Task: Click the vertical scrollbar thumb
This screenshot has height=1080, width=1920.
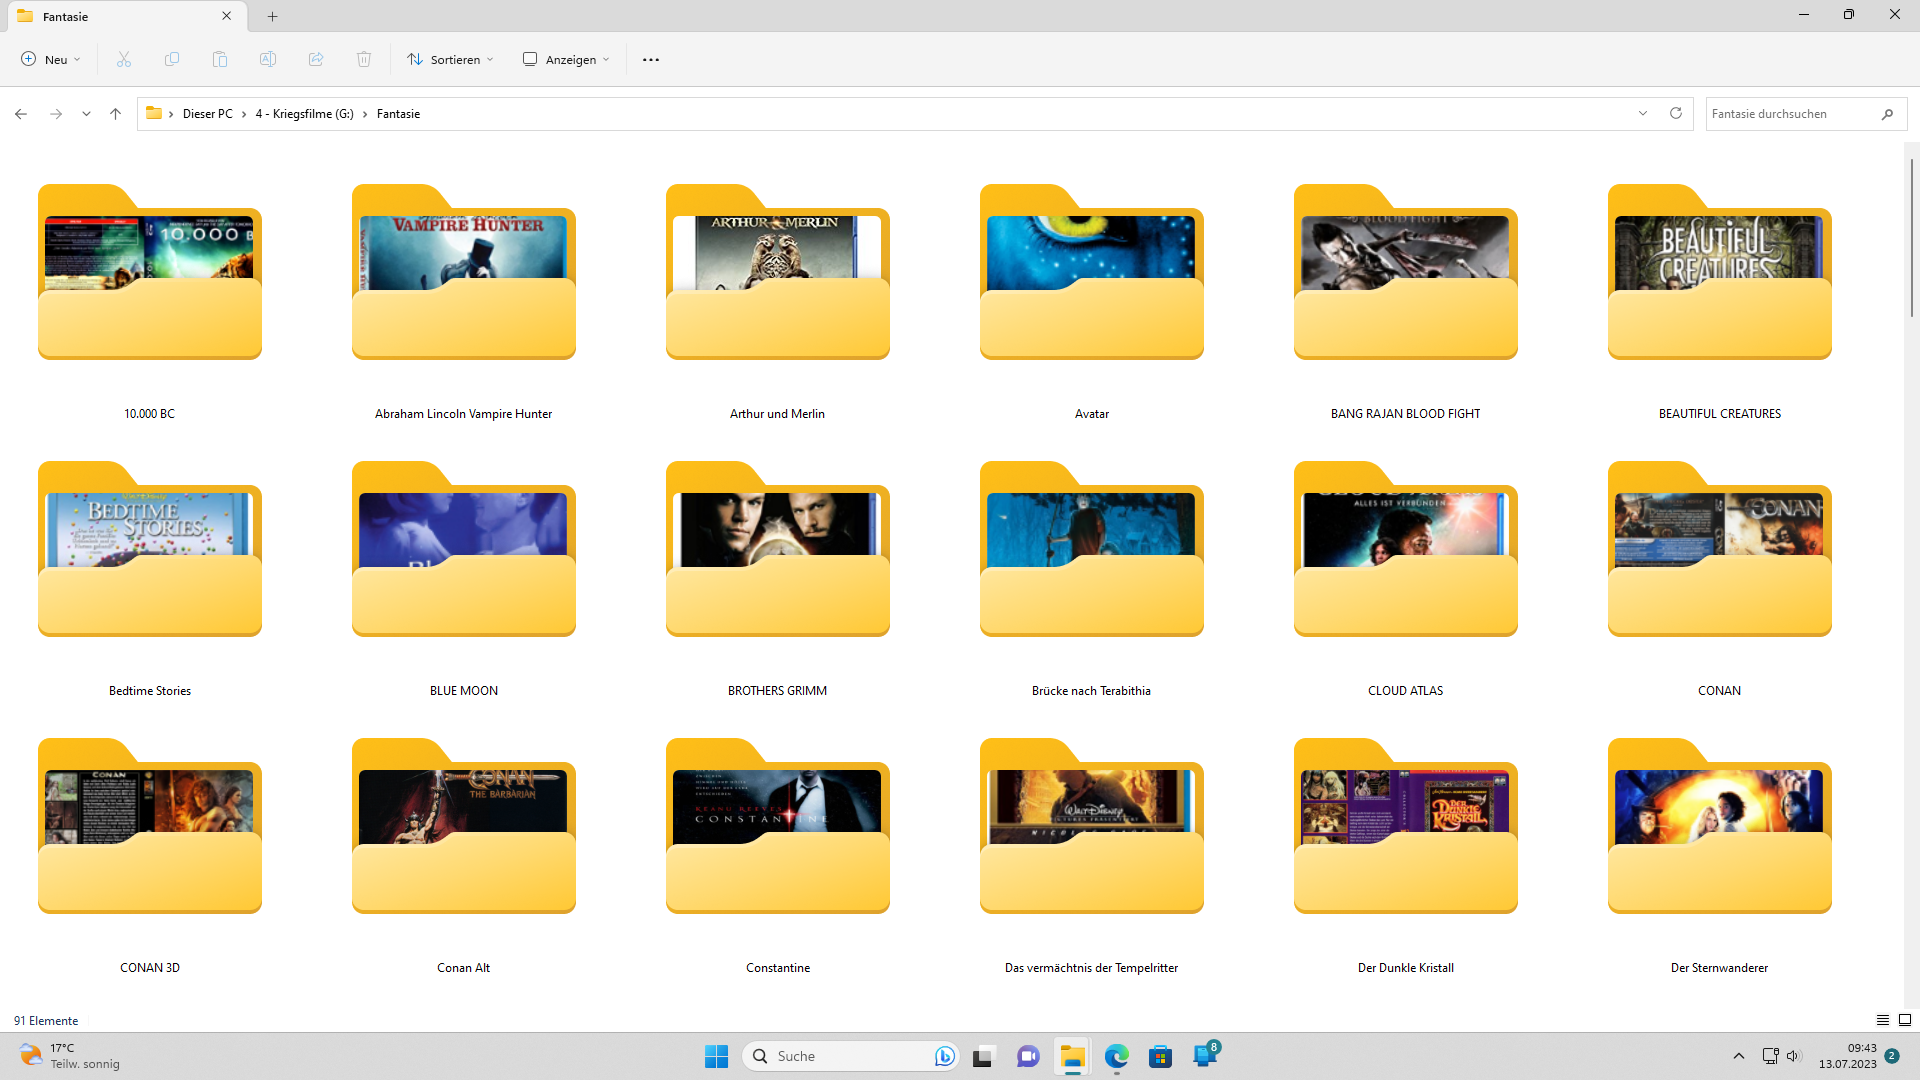Action: [x=1912, y=238]
